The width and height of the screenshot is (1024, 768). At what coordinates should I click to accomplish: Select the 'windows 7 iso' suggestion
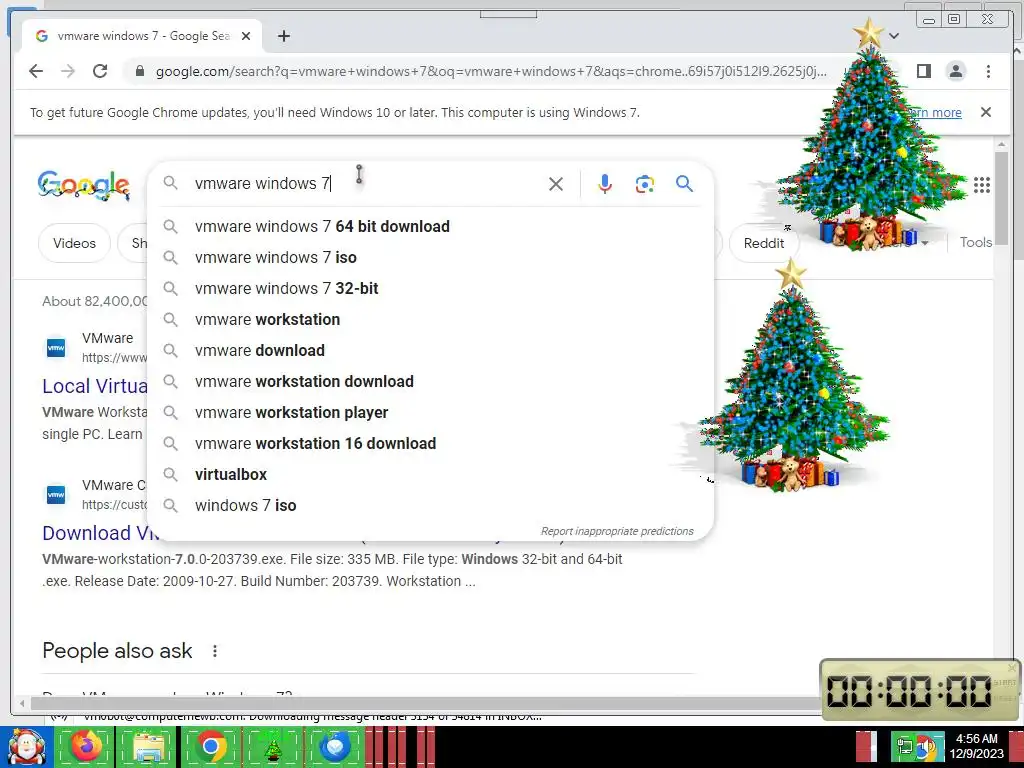click(430, 505)
